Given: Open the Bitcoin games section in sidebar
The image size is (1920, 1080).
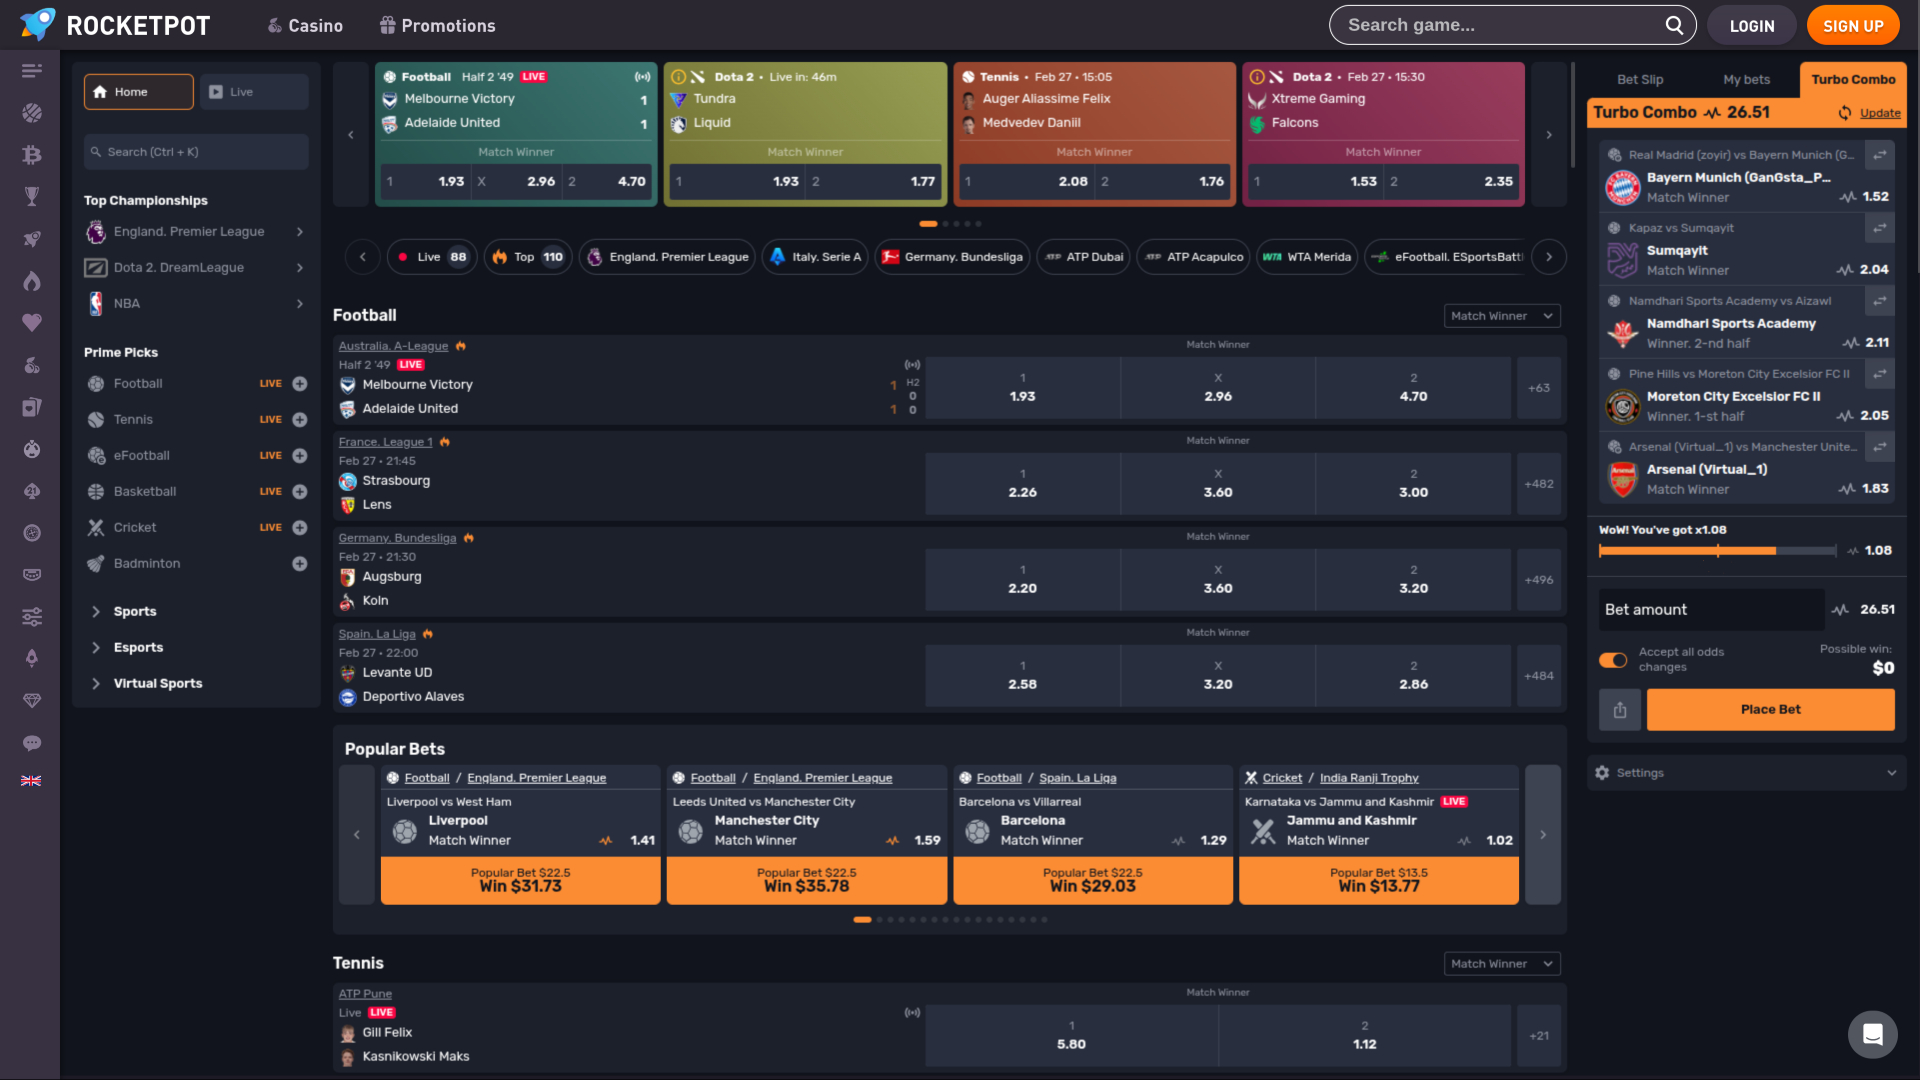Looking at the screenshot, I should pyautogui.click(x=31, y=155).
